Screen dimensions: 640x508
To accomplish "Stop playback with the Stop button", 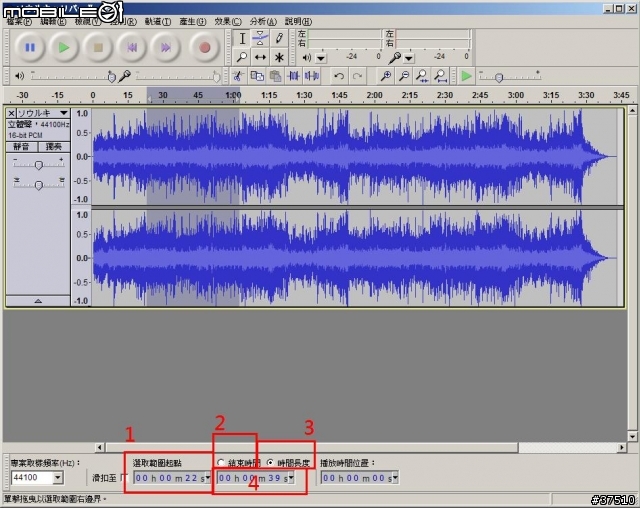I will 98,48.
